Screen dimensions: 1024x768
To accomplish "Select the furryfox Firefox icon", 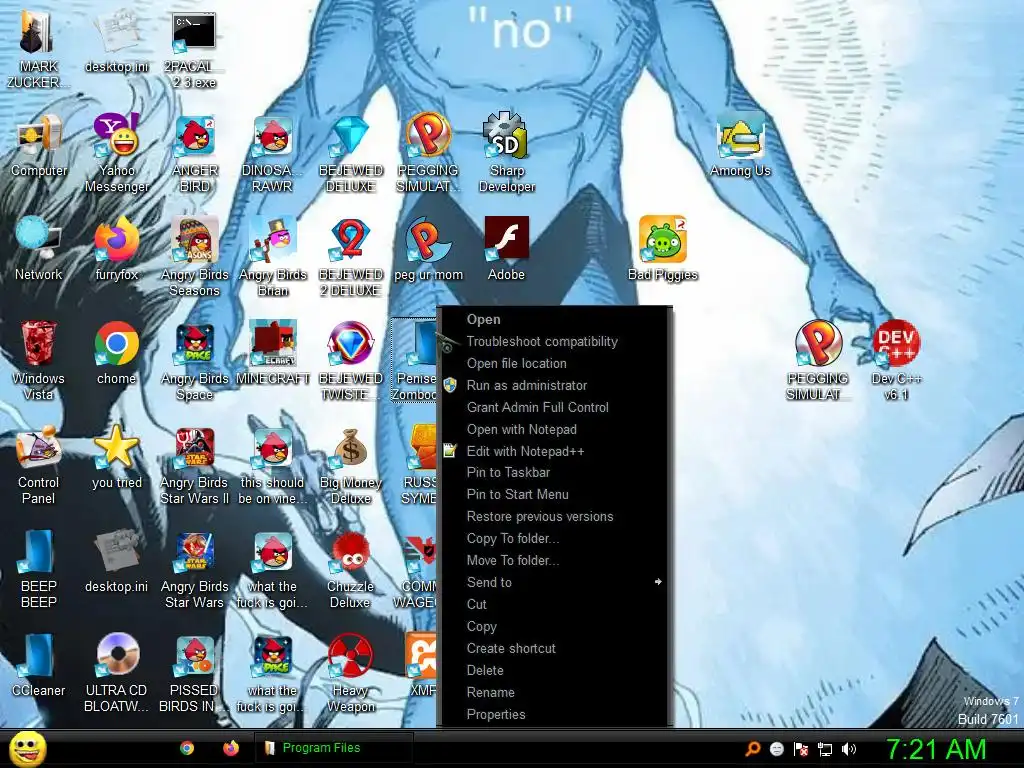I will (x=116, y=240).
